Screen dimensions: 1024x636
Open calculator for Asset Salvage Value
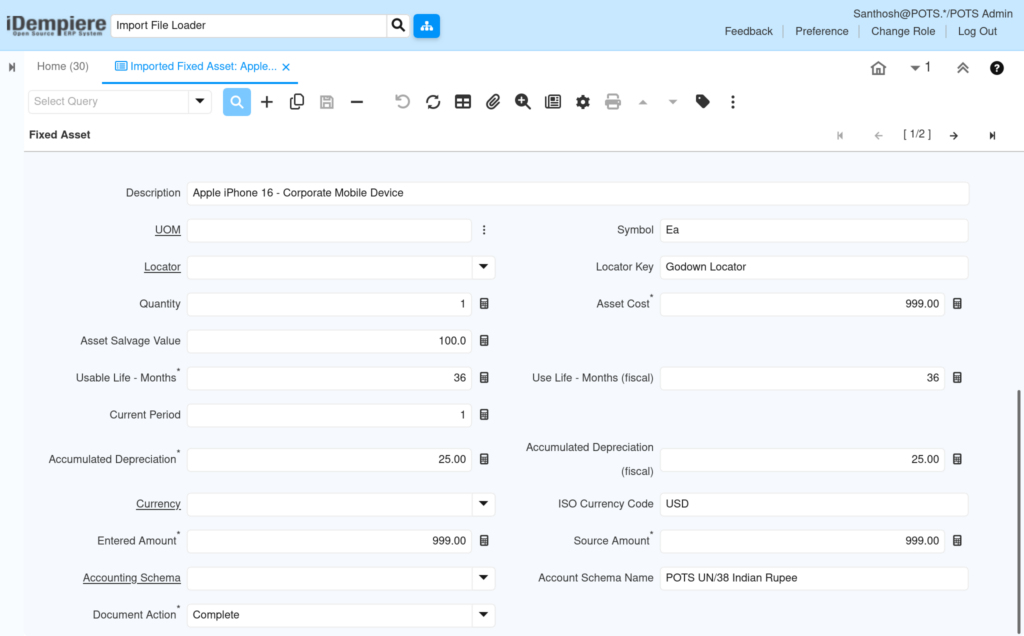[484, 341]
